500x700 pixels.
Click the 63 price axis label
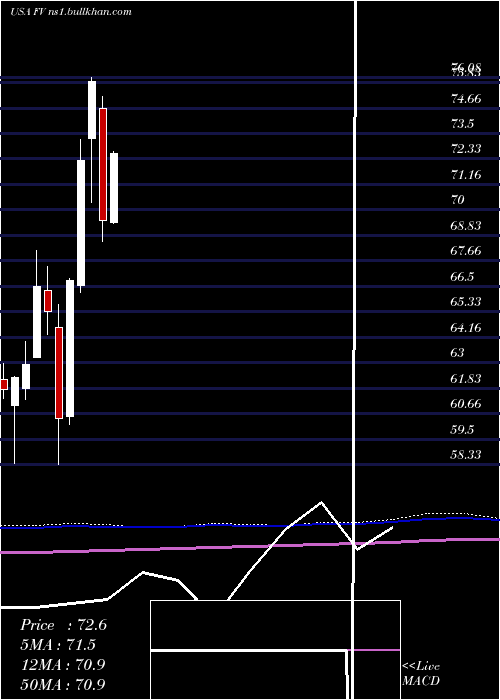458,353
